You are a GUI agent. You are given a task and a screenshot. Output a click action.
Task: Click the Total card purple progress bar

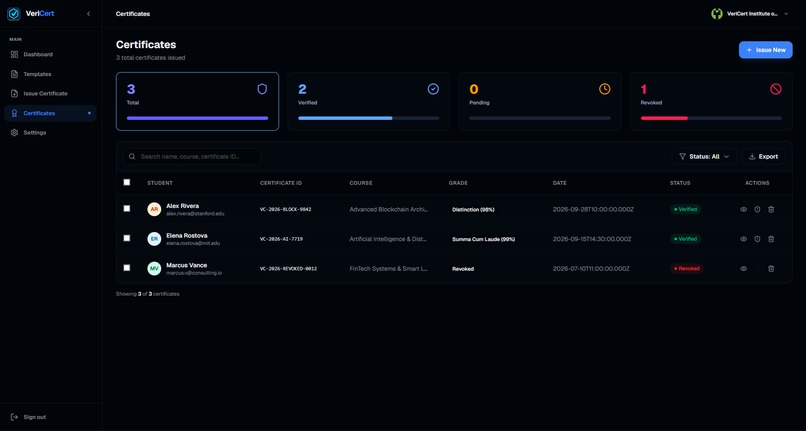pos(197,118)
